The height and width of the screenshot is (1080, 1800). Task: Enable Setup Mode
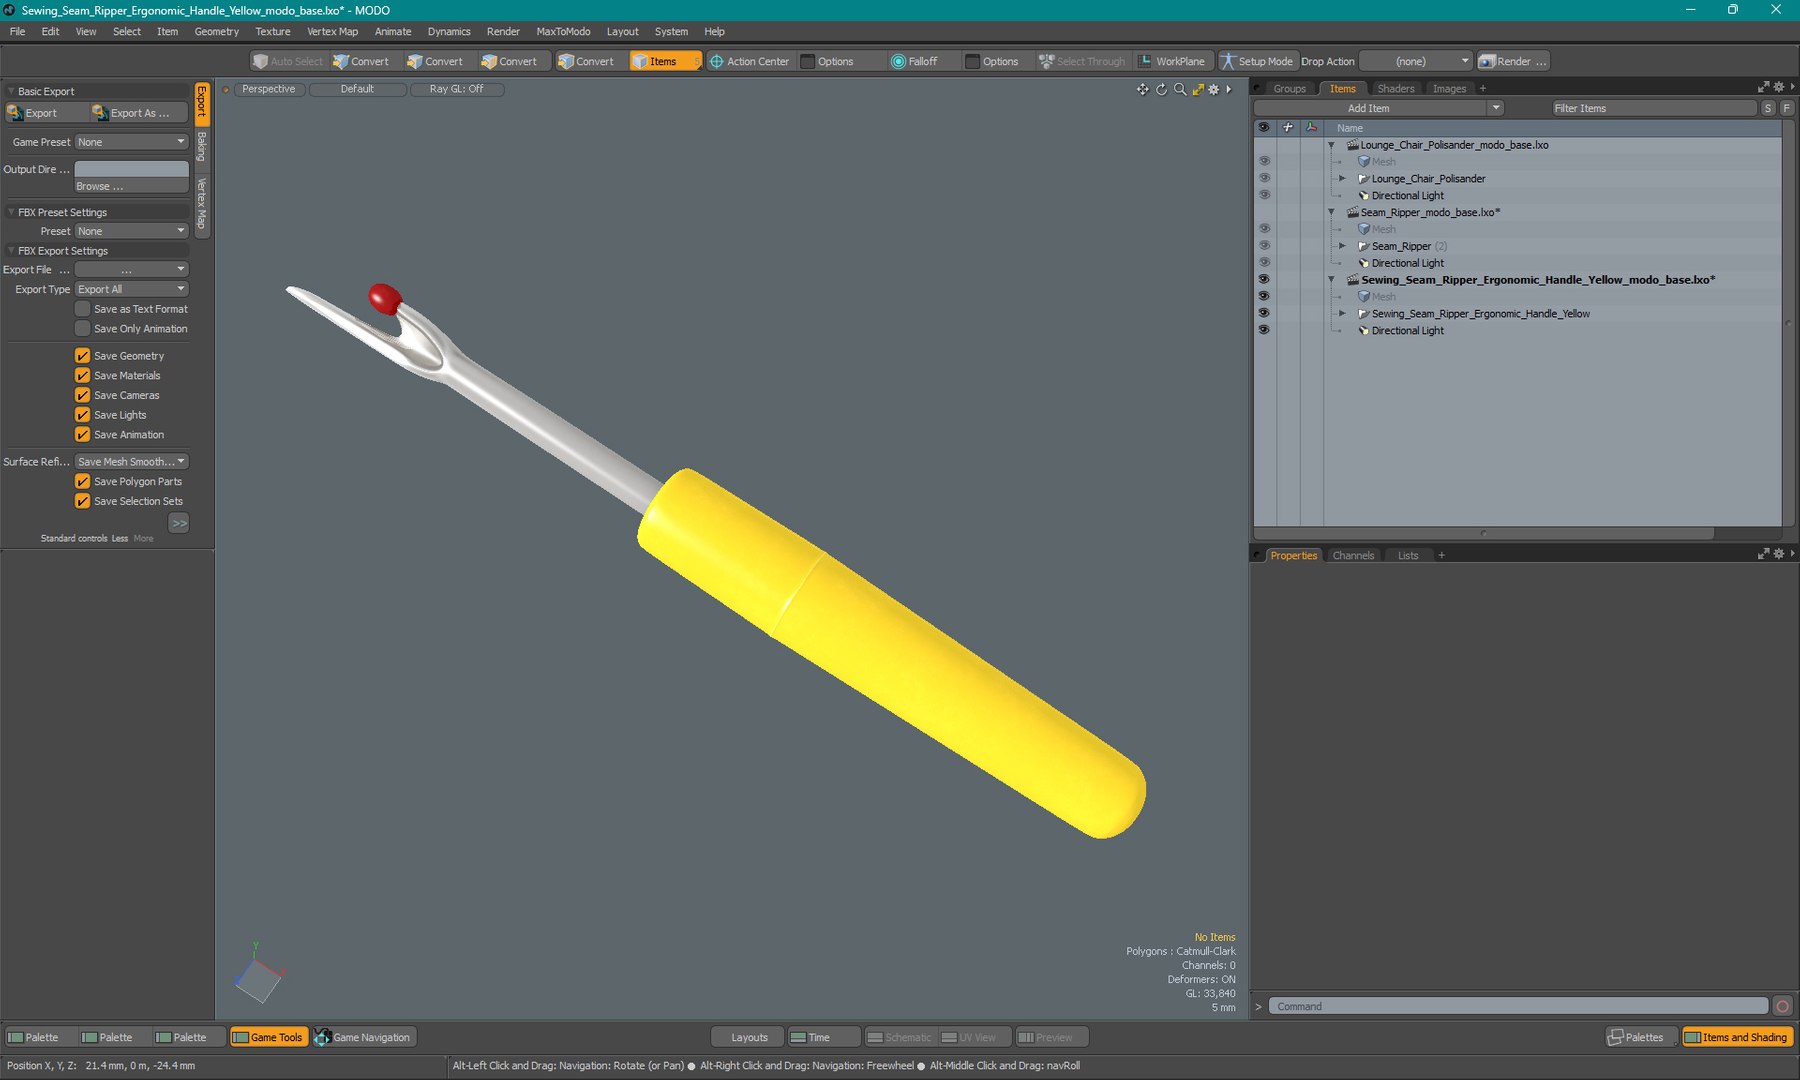(1257, 61)
